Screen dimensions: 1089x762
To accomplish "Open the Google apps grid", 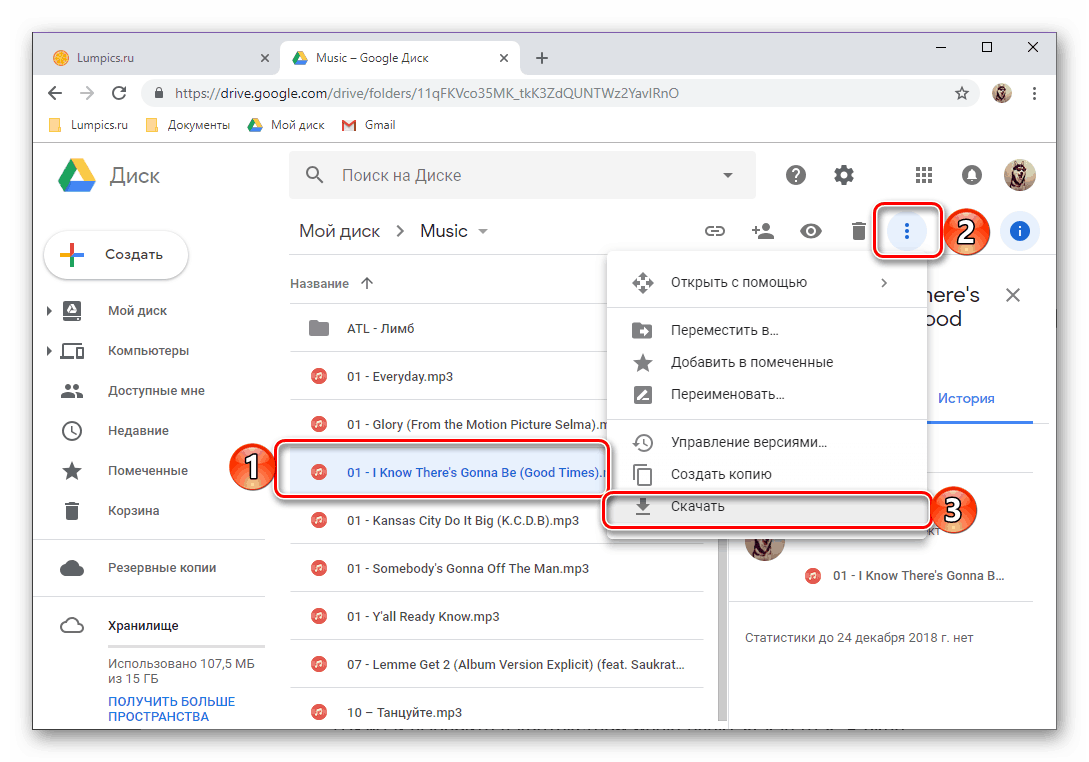I will tap(924, 175).
